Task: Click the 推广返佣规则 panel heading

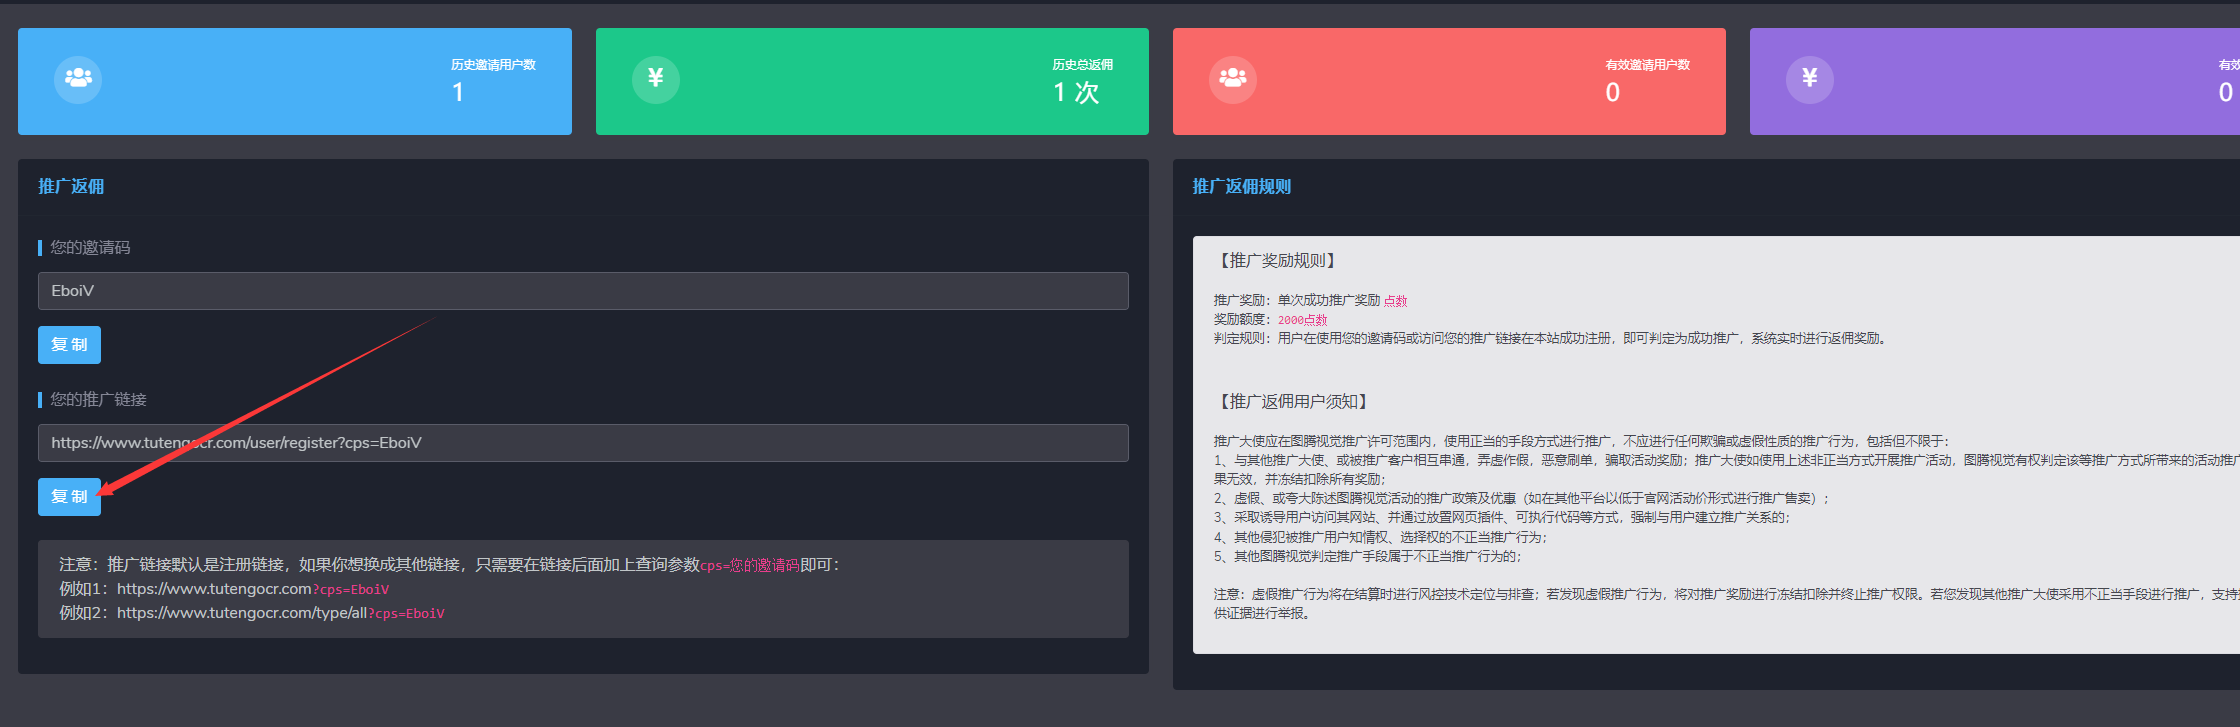Action: (x=1242, y=186)
